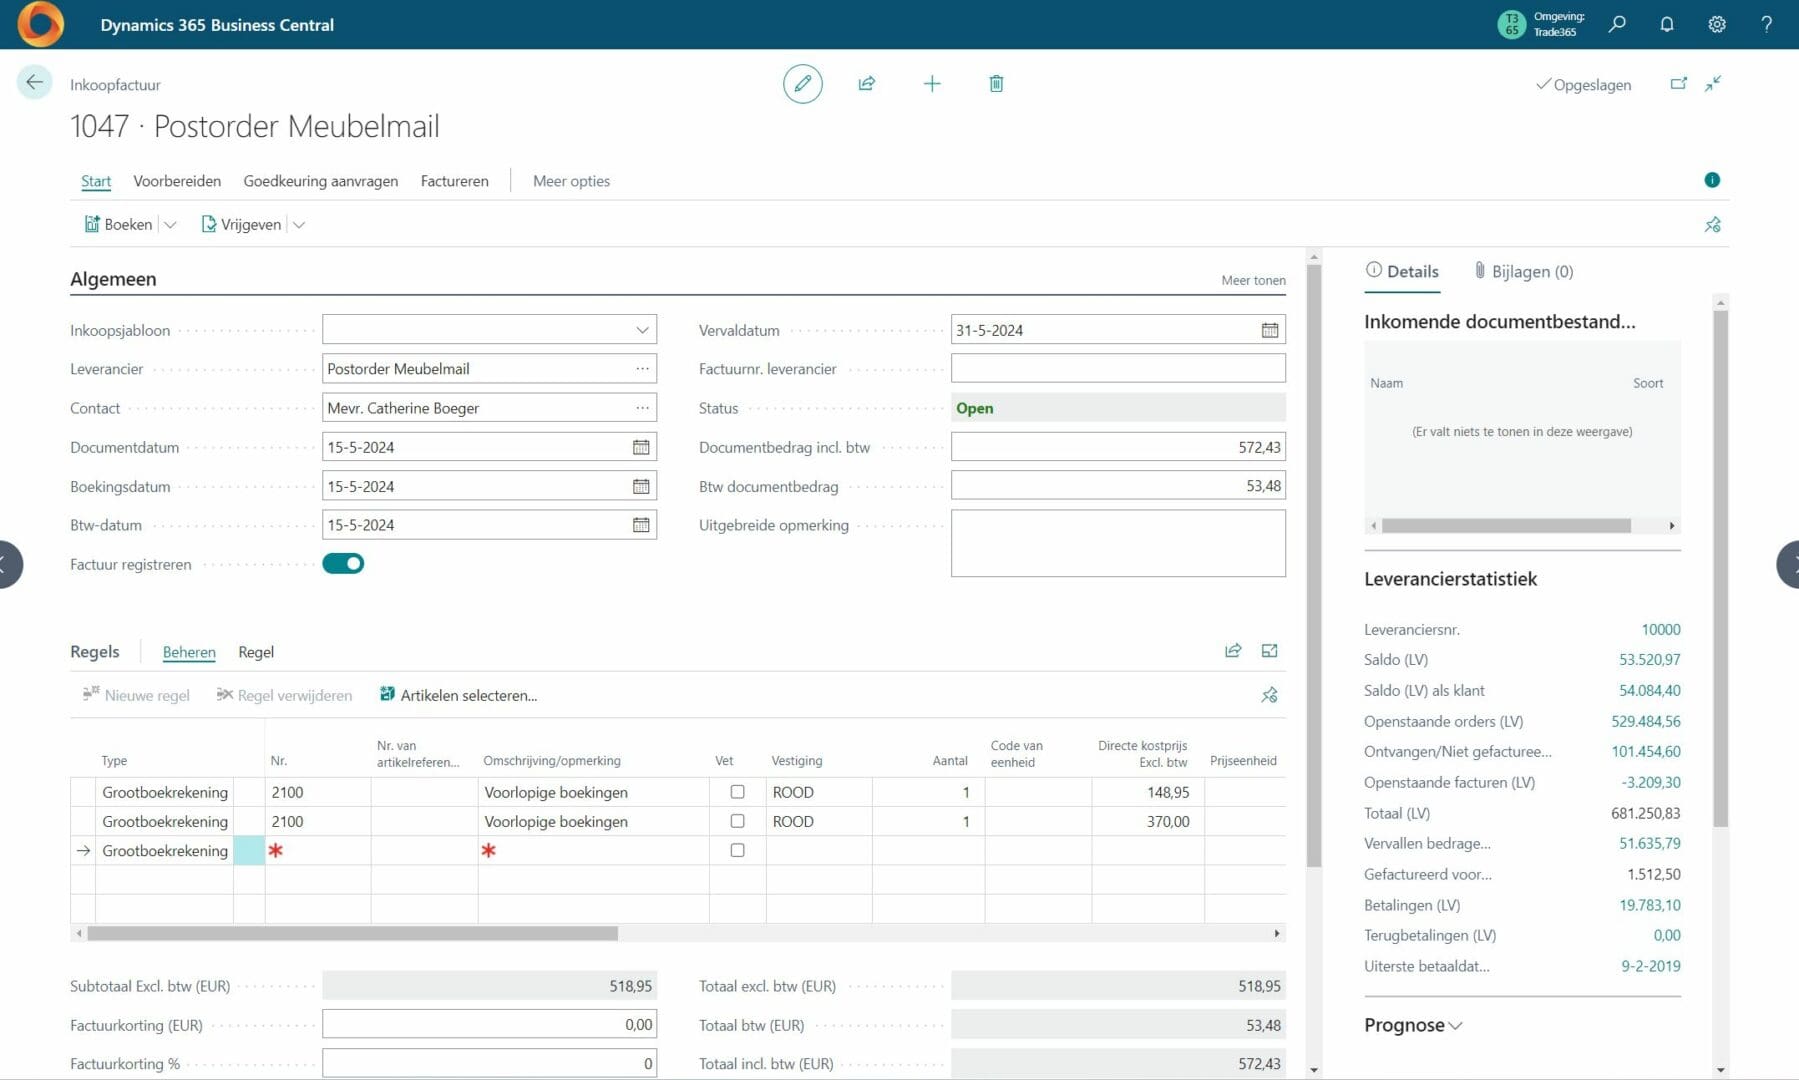Click the collapse page arrows icon
The image size is (1799, 1080).
(x=1713, y=84)
